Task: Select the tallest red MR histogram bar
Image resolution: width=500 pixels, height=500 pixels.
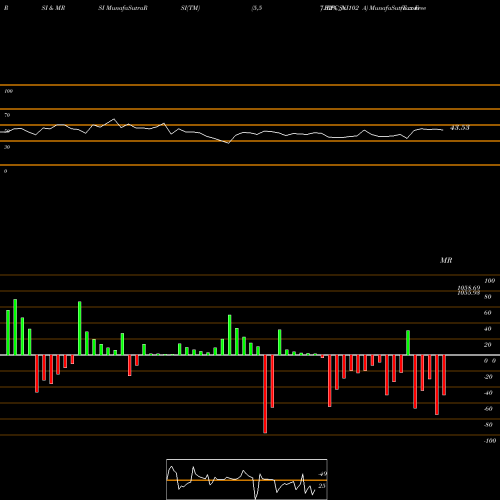Action: pos(265,394)
